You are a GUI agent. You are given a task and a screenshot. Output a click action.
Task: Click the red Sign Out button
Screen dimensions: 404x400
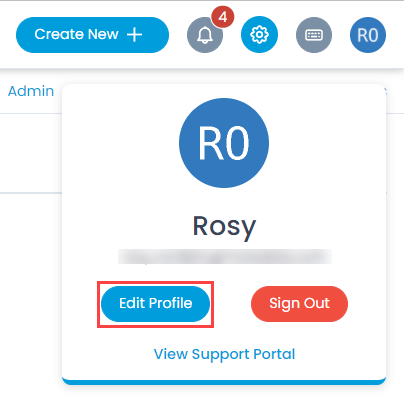pos(299,304)
